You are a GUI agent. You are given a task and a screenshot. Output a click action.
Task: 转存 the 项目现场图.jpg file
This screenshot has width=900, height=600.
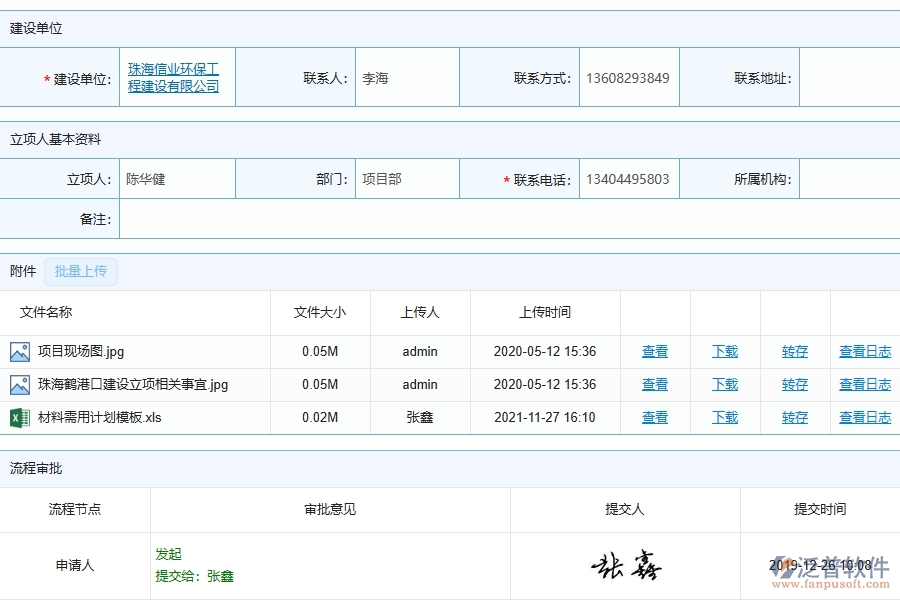[794, 351]
